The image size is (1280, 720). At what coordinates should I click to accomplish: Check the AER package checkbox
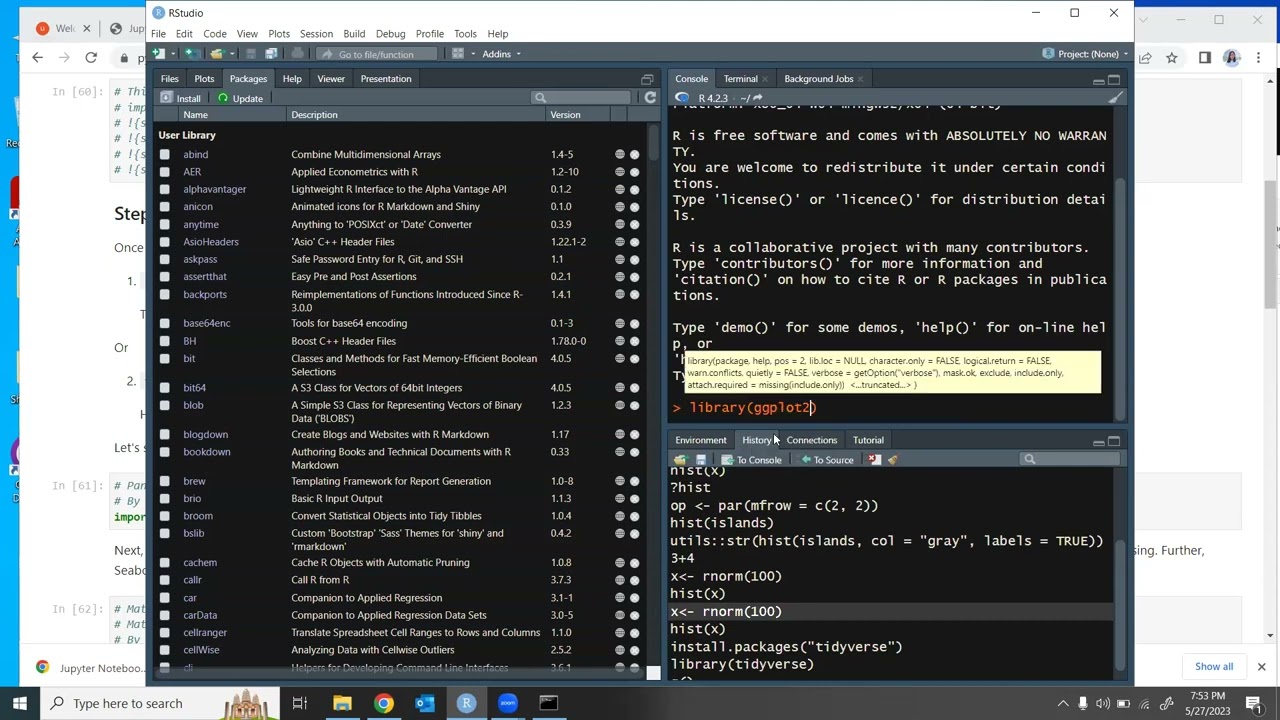(164, 172)
